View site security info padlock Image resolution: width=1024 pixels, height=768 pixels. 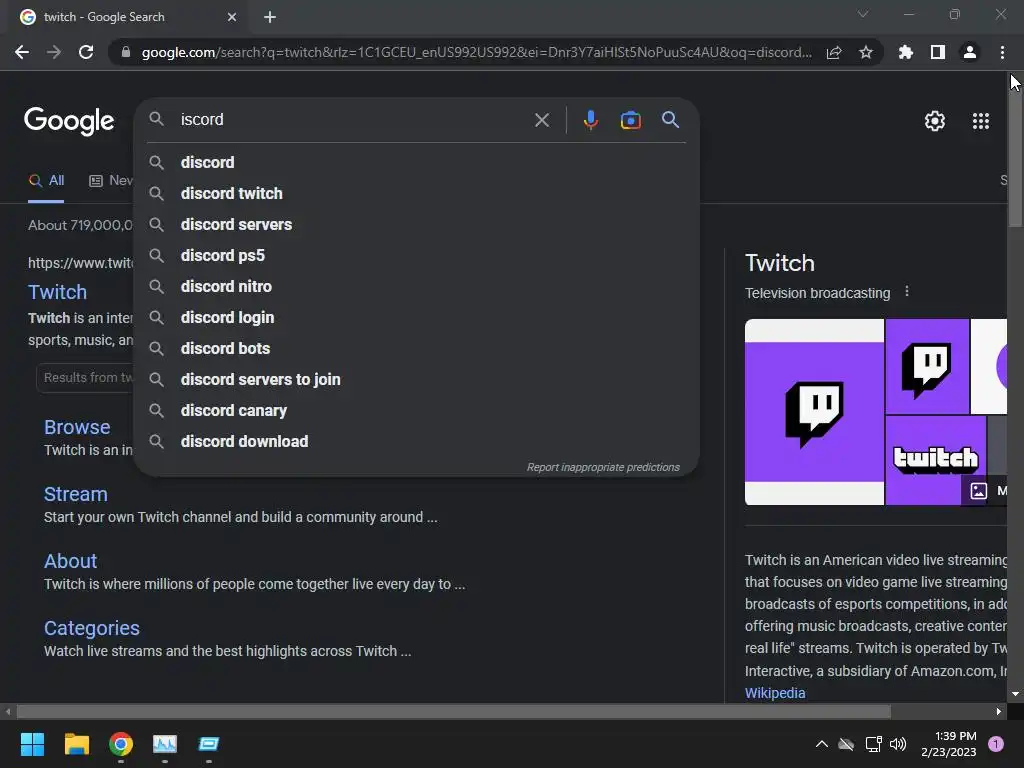pyautogui.click(x=126, y=52)
